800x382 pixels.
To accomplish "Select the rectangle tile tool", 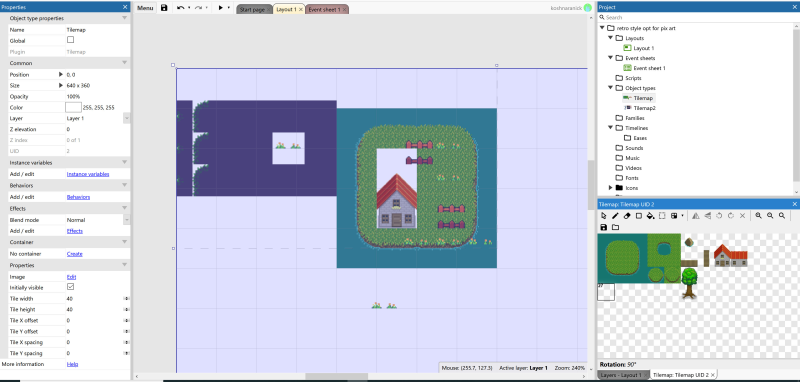I will click(x=639, y=216).
